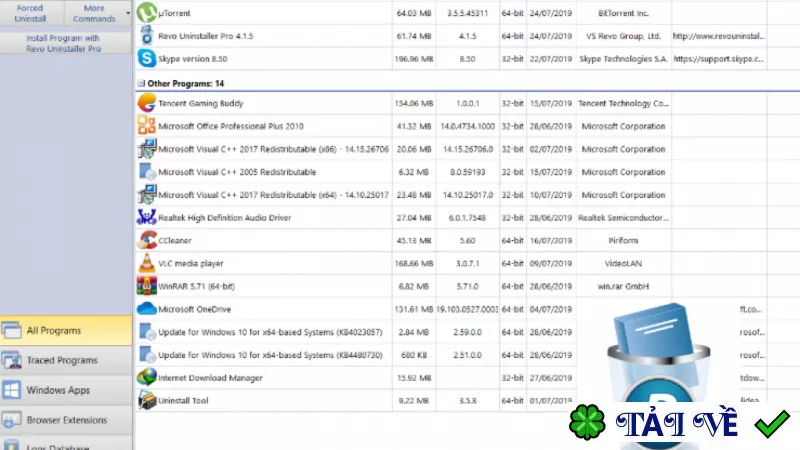The width and height of the screenshot is (800, 450).
Task: Click the Forced Uninstall button
Action: click(30, 13)
